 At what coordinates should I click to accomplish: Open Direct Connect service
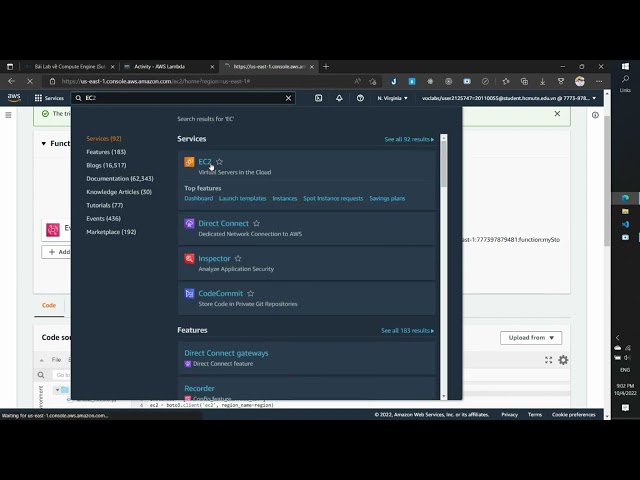click(x=223, y=223)
